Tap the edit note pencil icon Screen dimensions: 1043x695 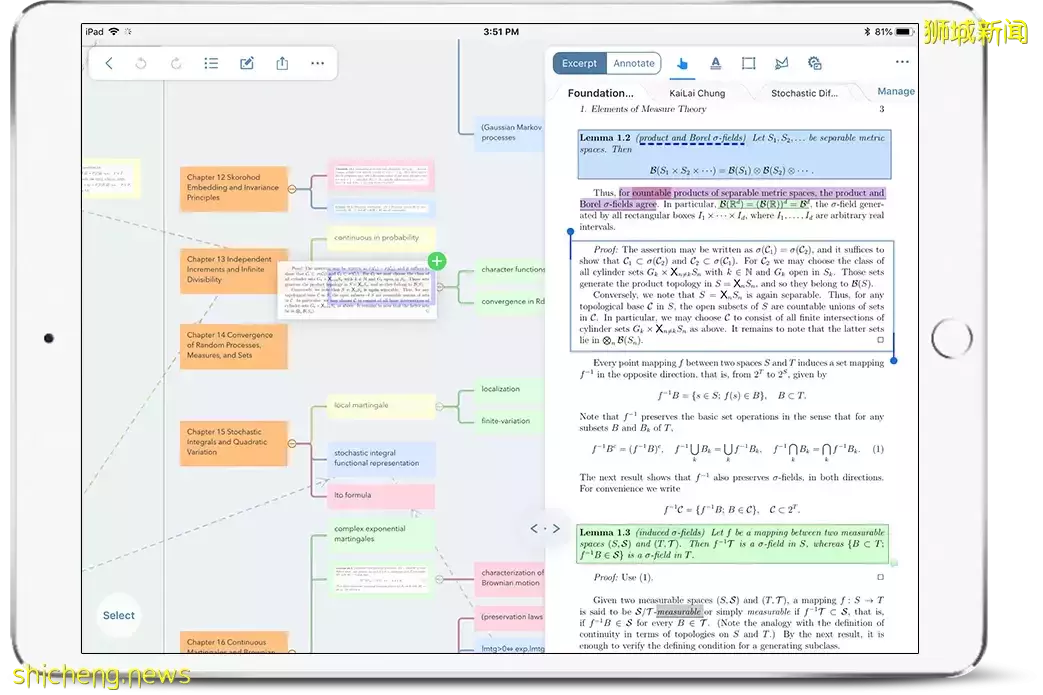click(247, 63)
